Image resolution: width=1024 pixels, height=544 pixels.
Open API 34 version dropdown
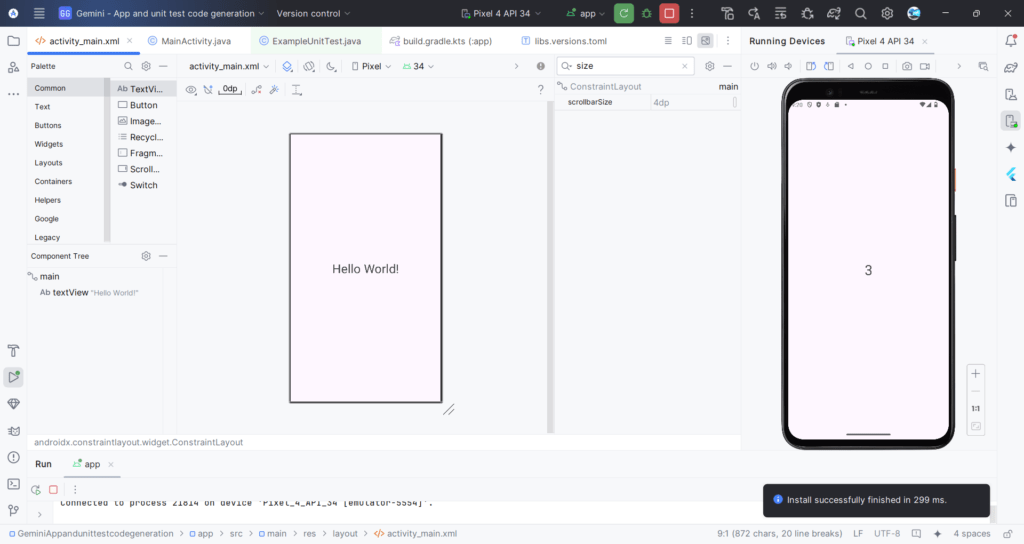point(418,66)
